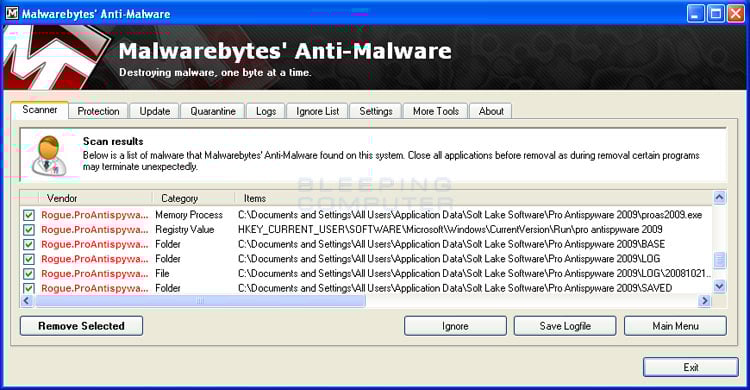Open the Update tab

154,111
